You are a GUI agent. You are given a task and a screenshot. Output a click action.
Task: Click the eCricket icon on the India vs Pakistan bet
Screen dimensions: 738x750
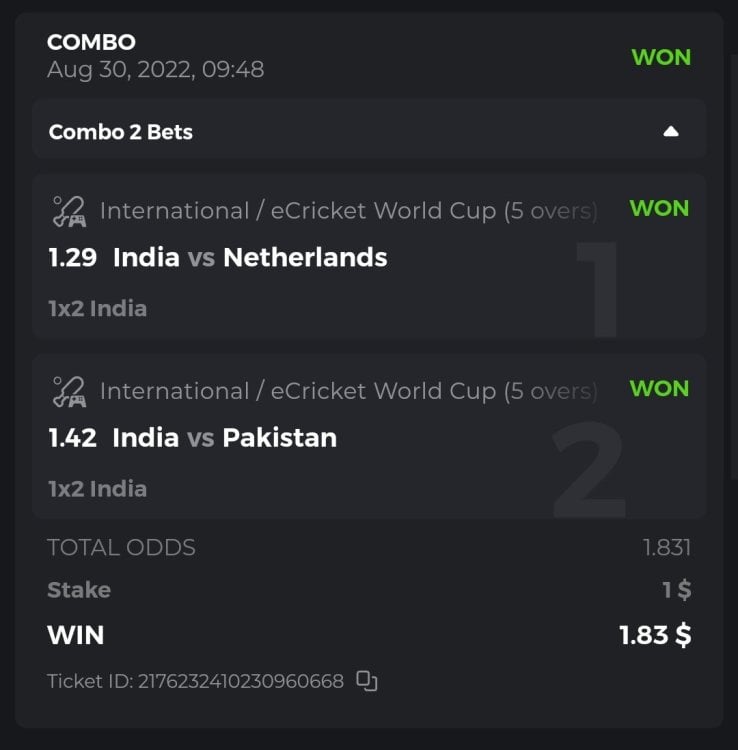pos(69,391)
